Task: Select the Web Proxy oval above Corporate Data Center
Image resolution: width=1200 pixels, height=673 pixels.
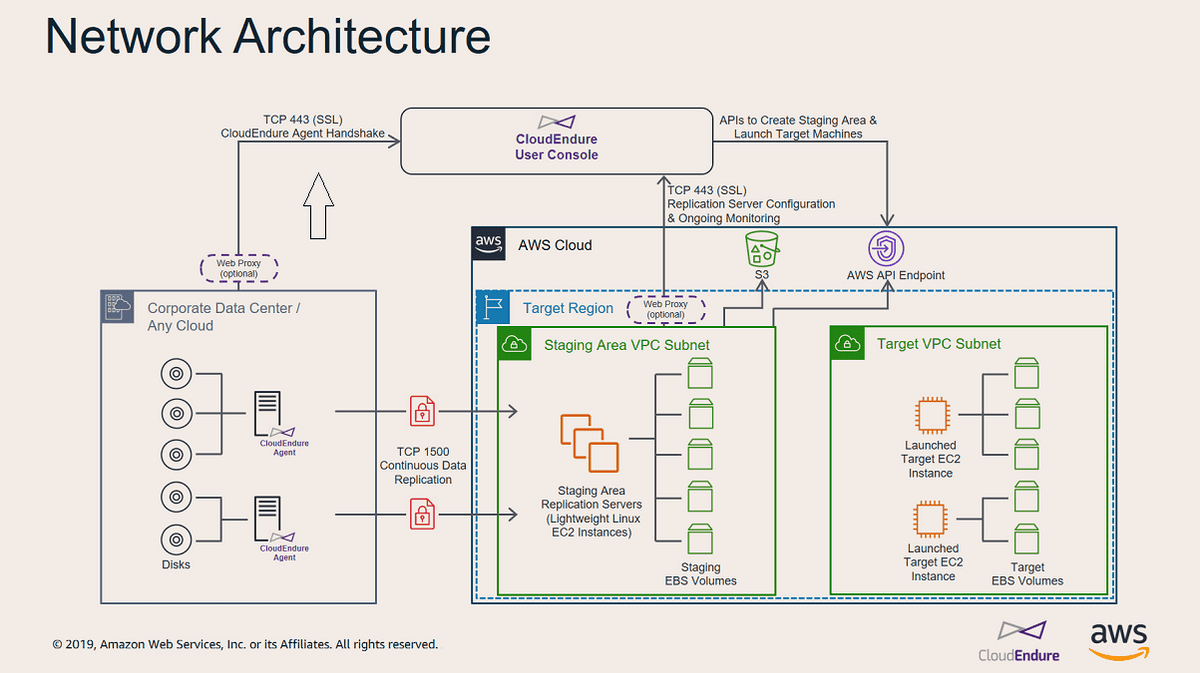Action: (239, 268)
